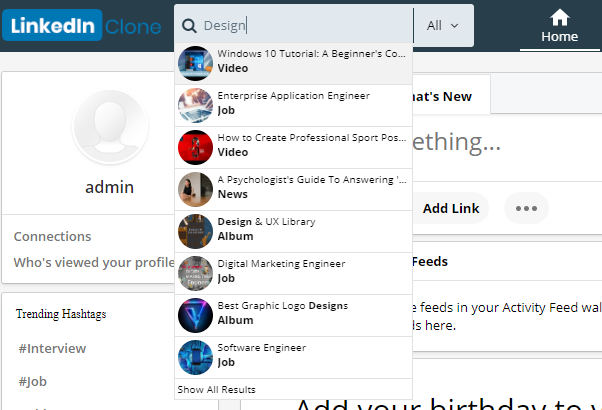Click Best Graphic Logo Designs album thumbnail
Screen dimensions: 602x410
point(195,315)
